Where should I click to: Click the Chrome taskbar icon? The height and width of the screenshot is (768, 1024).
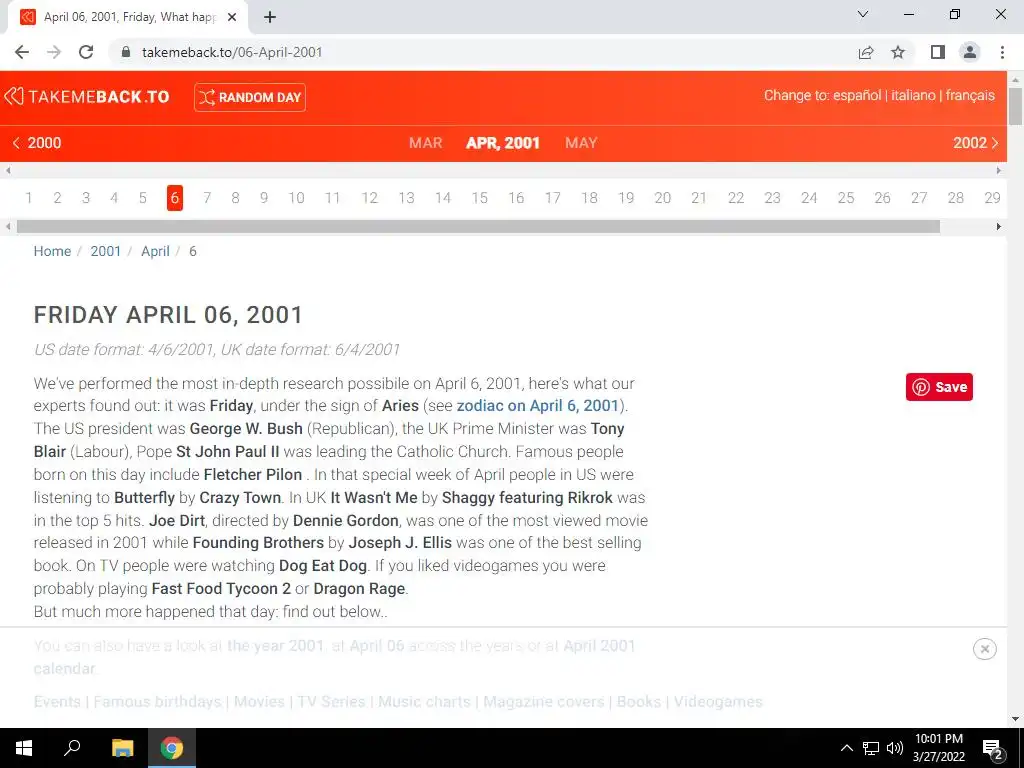[172, 748]
